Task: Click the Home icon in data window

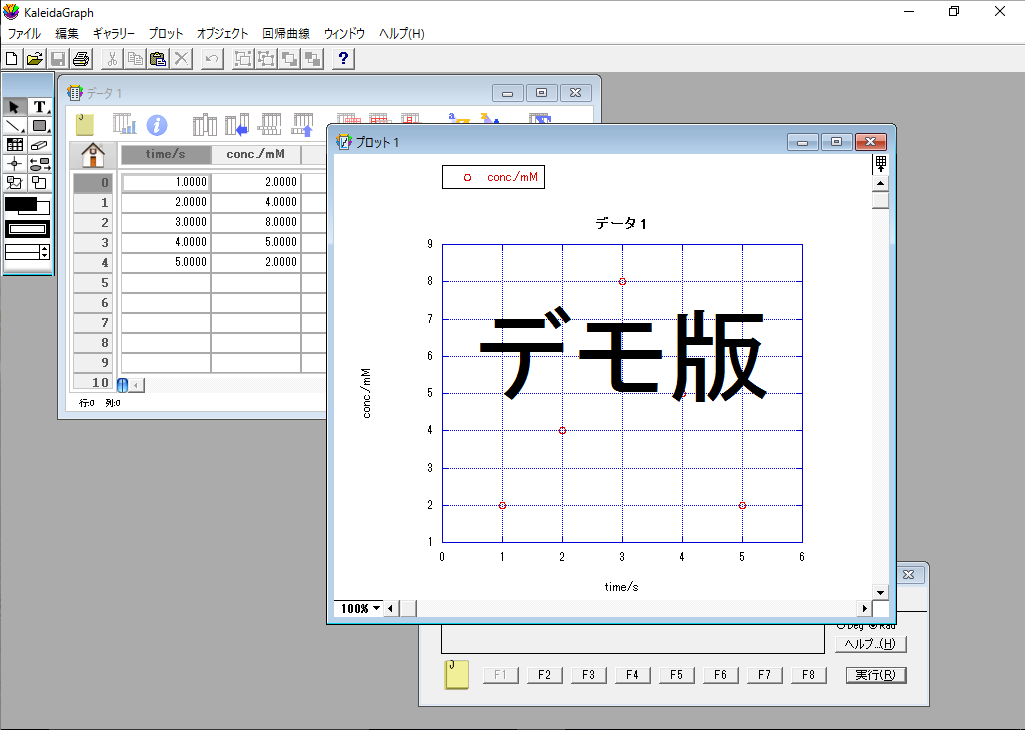Action: click(92, 155)
